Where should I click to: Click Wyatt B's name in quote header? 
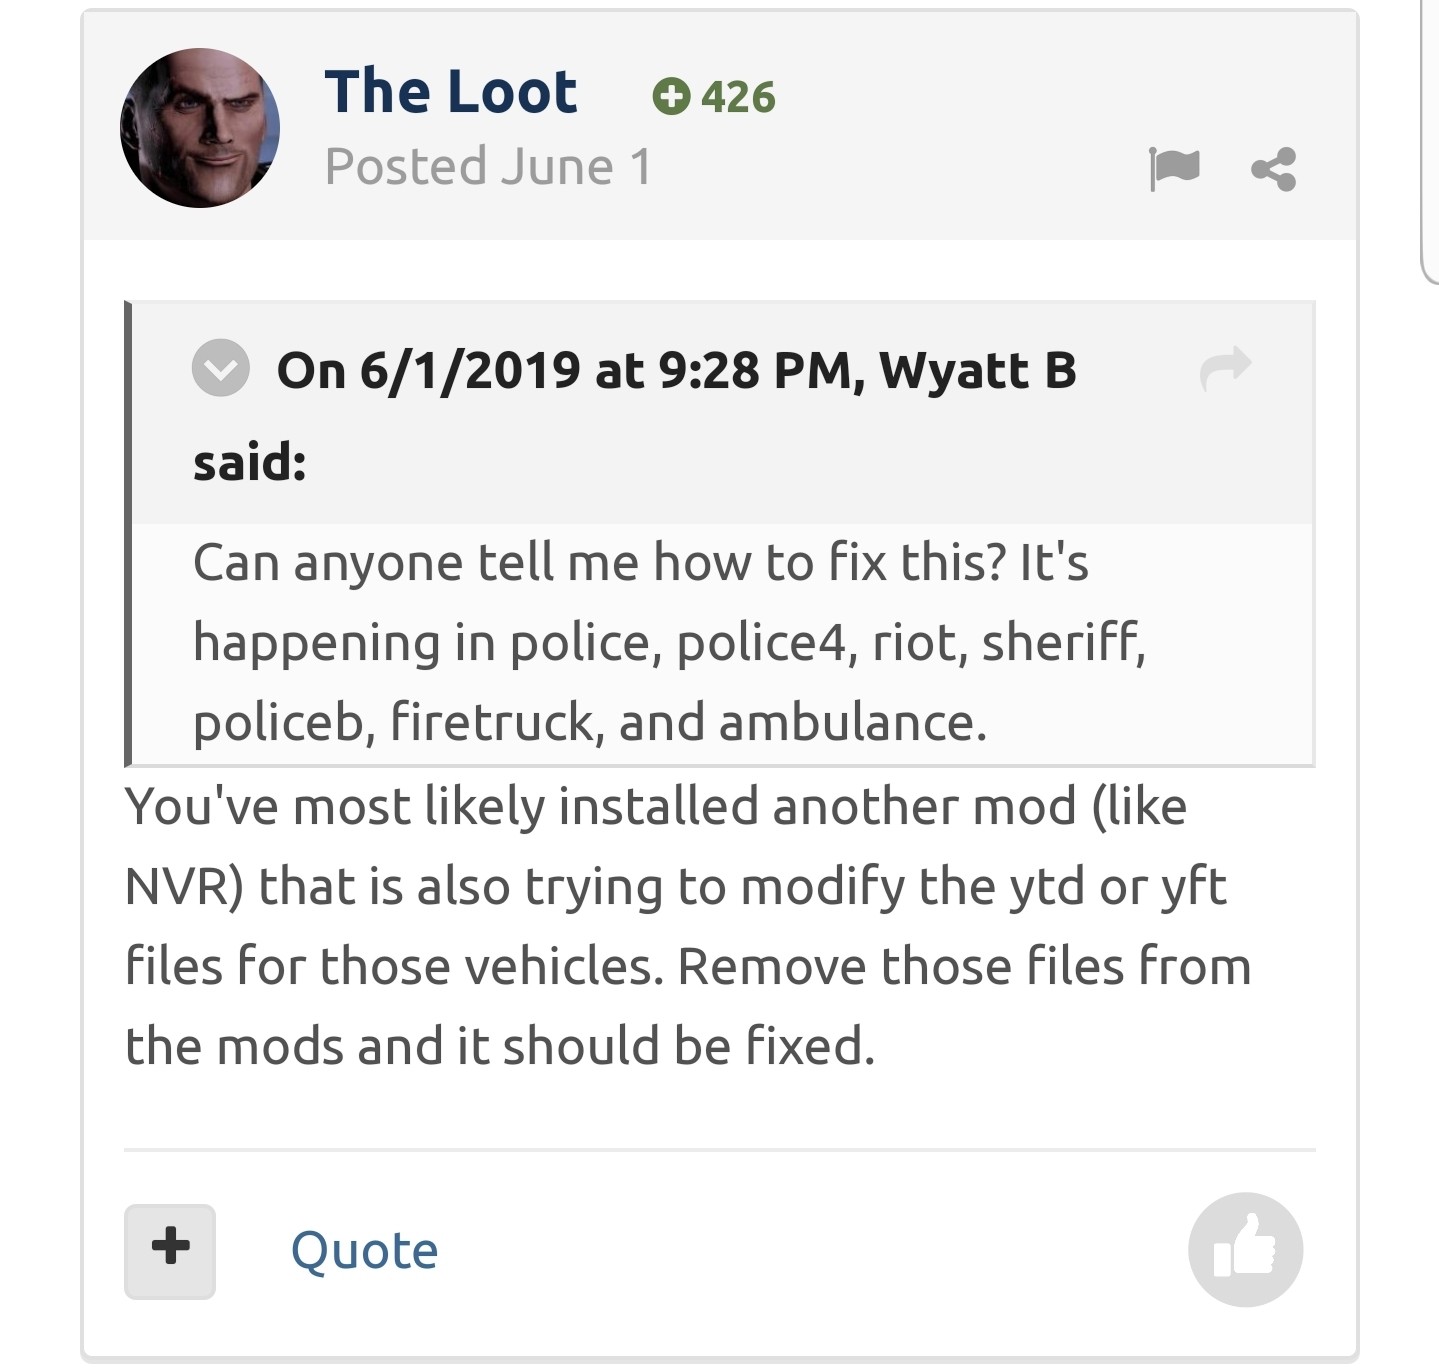click(x=977, y=370)
